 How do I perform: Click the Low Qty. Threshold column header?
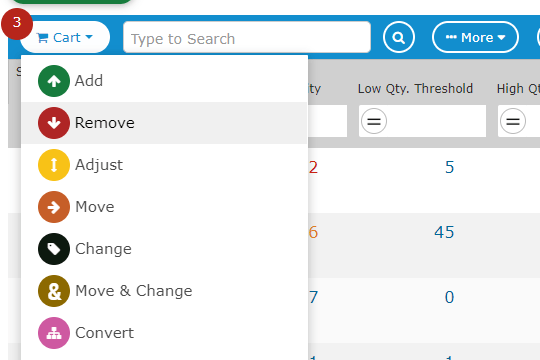(415, 89)
